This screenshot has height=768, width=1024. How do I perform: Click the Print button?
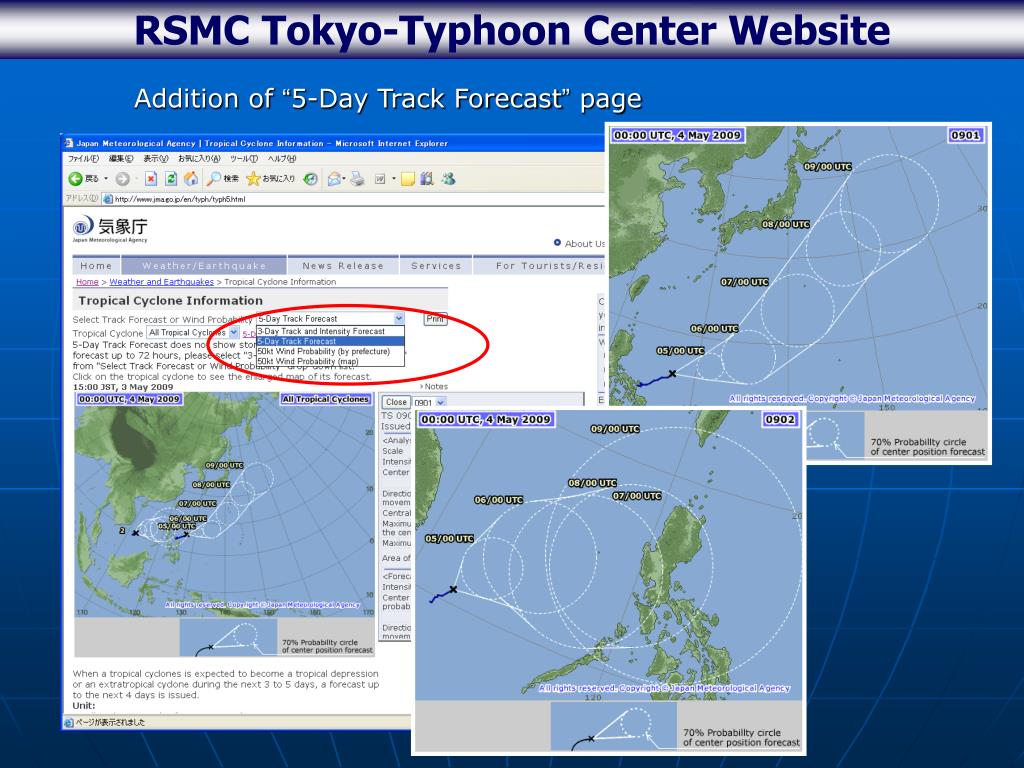pyautogui.click(x=435, y=319)
